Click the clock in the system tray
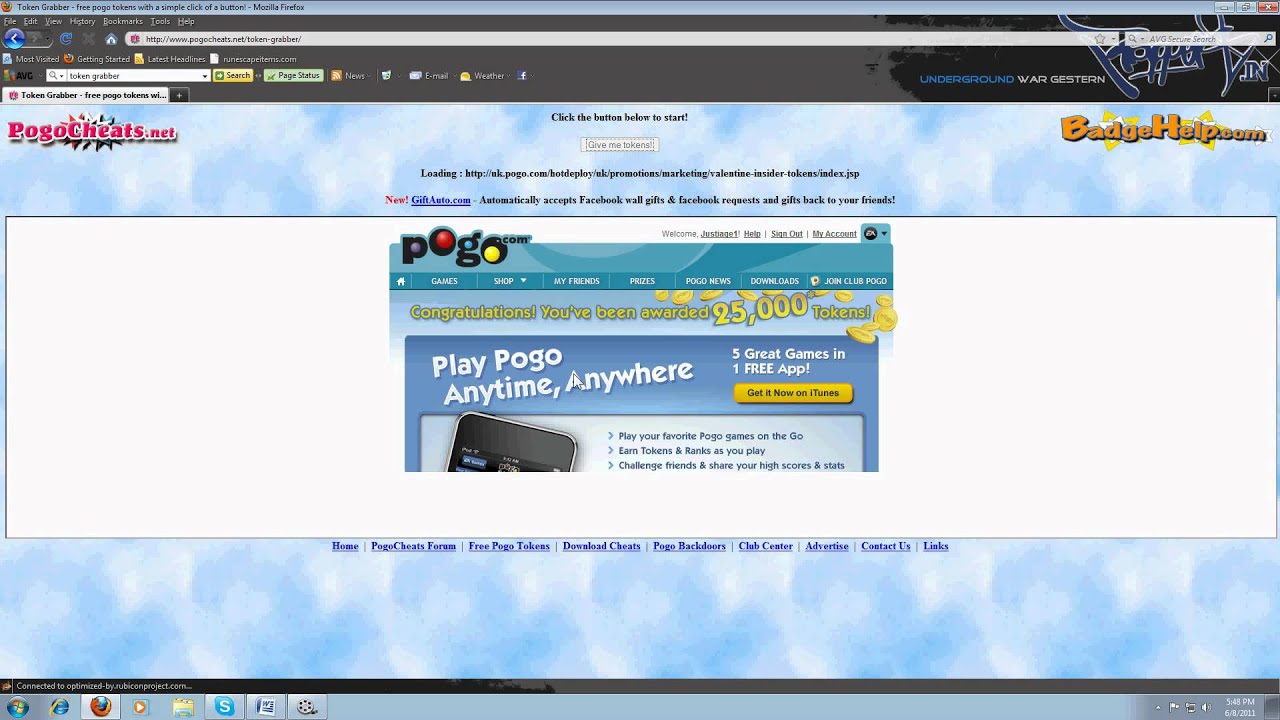 [1240, 707]
